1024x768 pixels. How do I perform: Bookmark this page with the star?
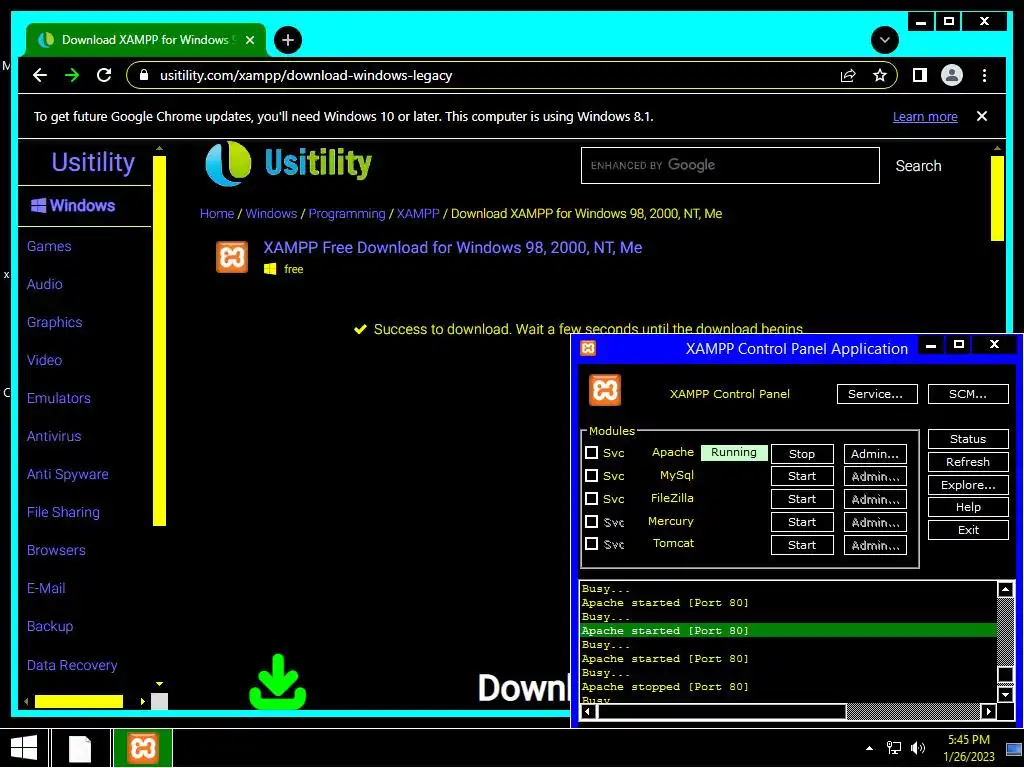[880, 75]
